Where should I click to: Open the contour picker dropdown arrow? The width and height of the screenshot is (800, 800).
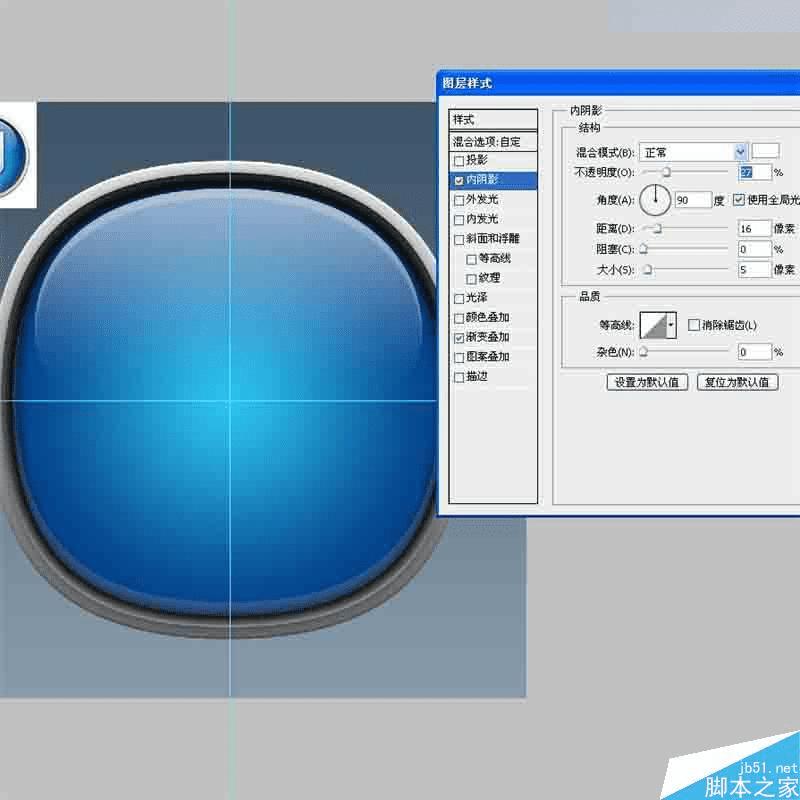(x=673, y=324)
